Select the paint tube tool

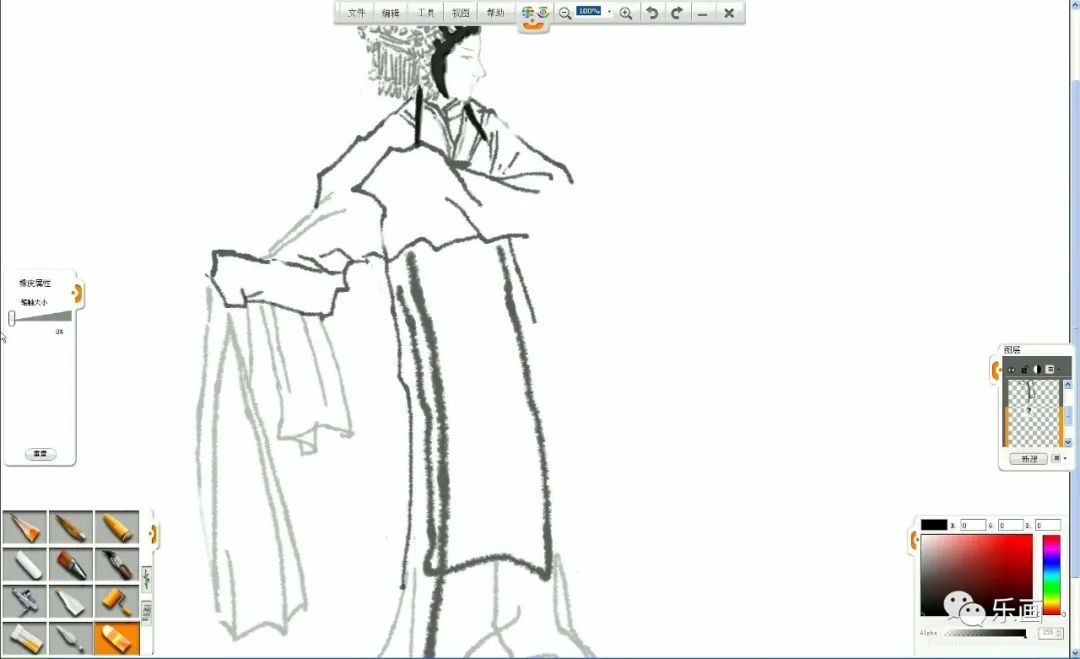point(25,637)
